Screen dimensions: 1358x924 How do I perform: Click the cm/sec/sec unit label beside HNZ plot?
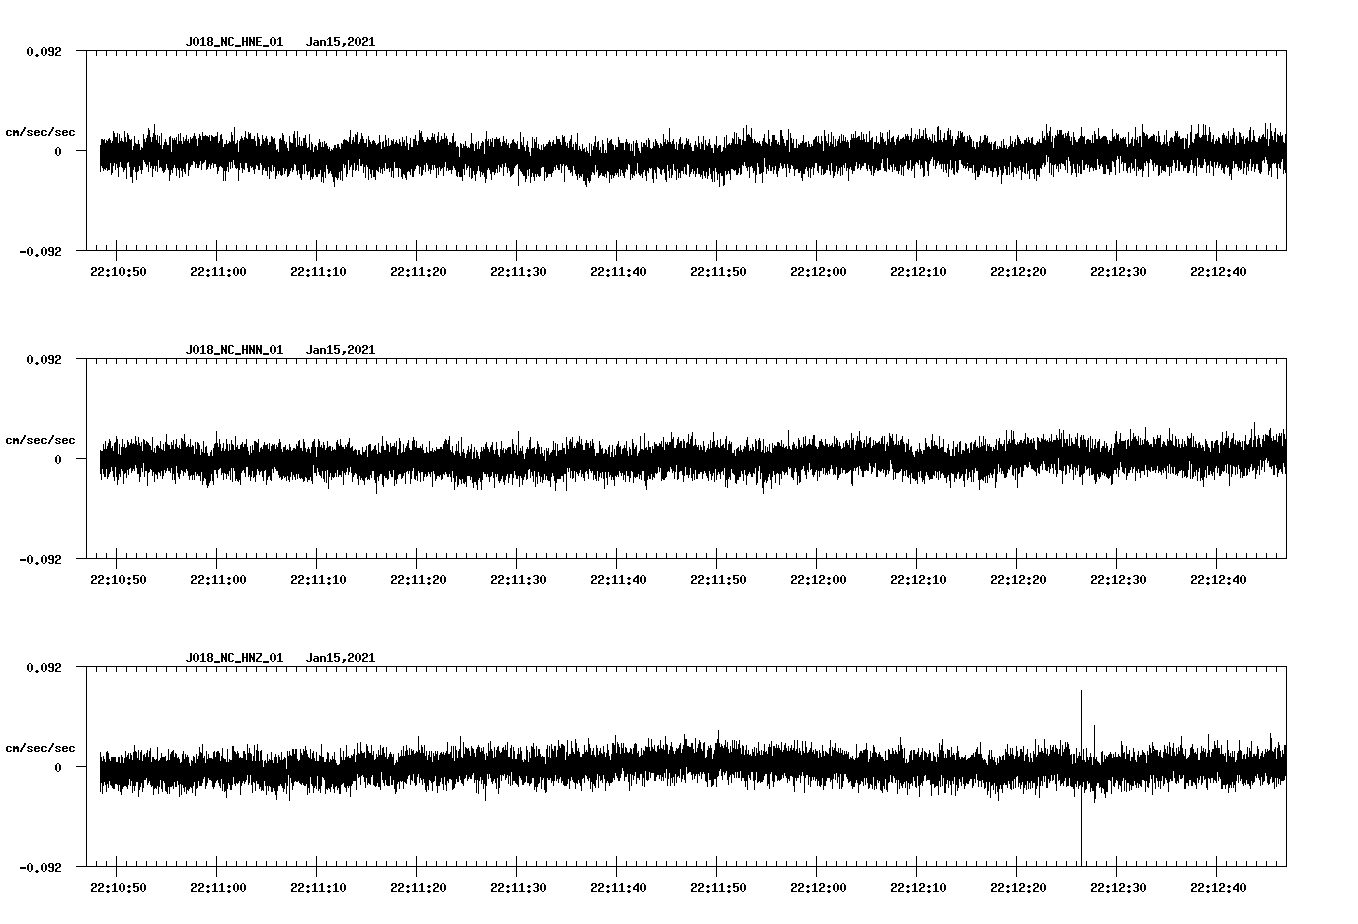coord(41,746)
